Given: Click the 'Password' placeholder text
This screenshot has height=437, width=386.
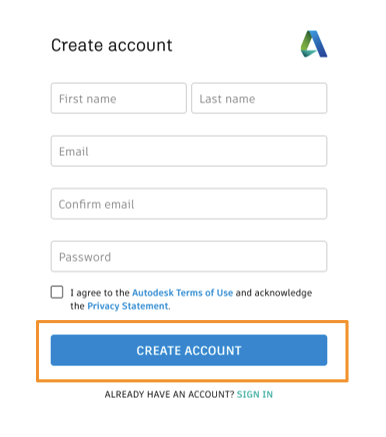Looking at the screenshot, I should (85, 257).
